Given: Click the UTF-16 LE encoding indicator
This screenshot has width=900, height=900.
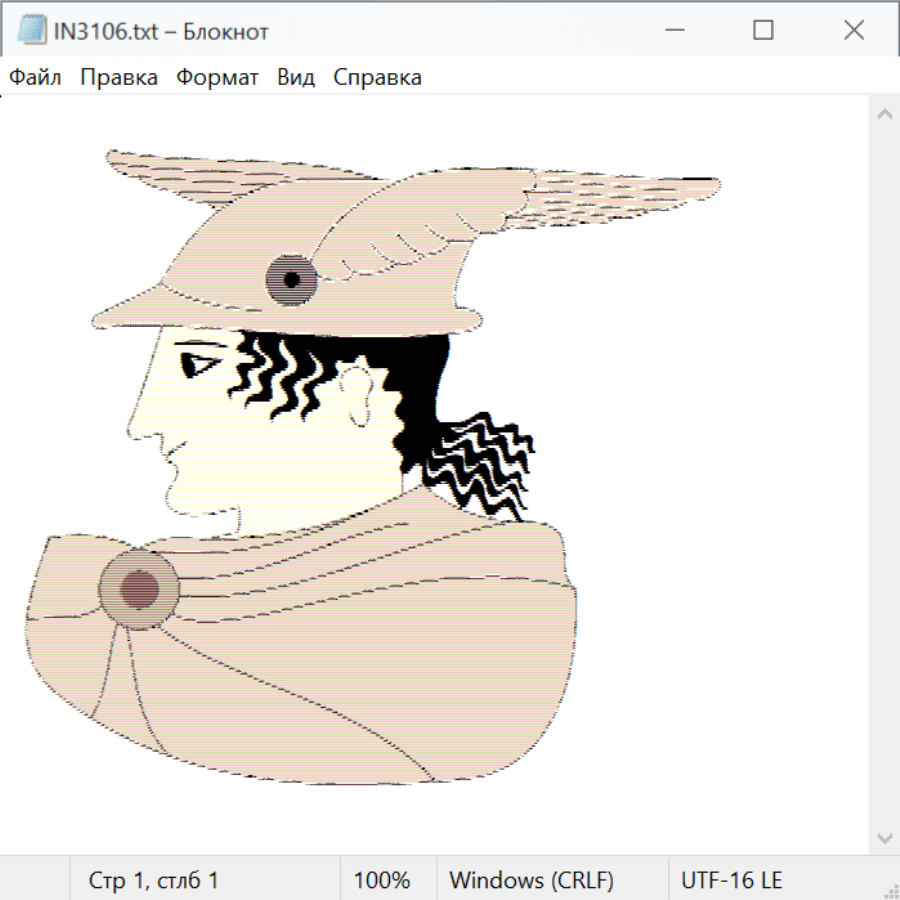Looking at the screenshot, I should point(732,881).
